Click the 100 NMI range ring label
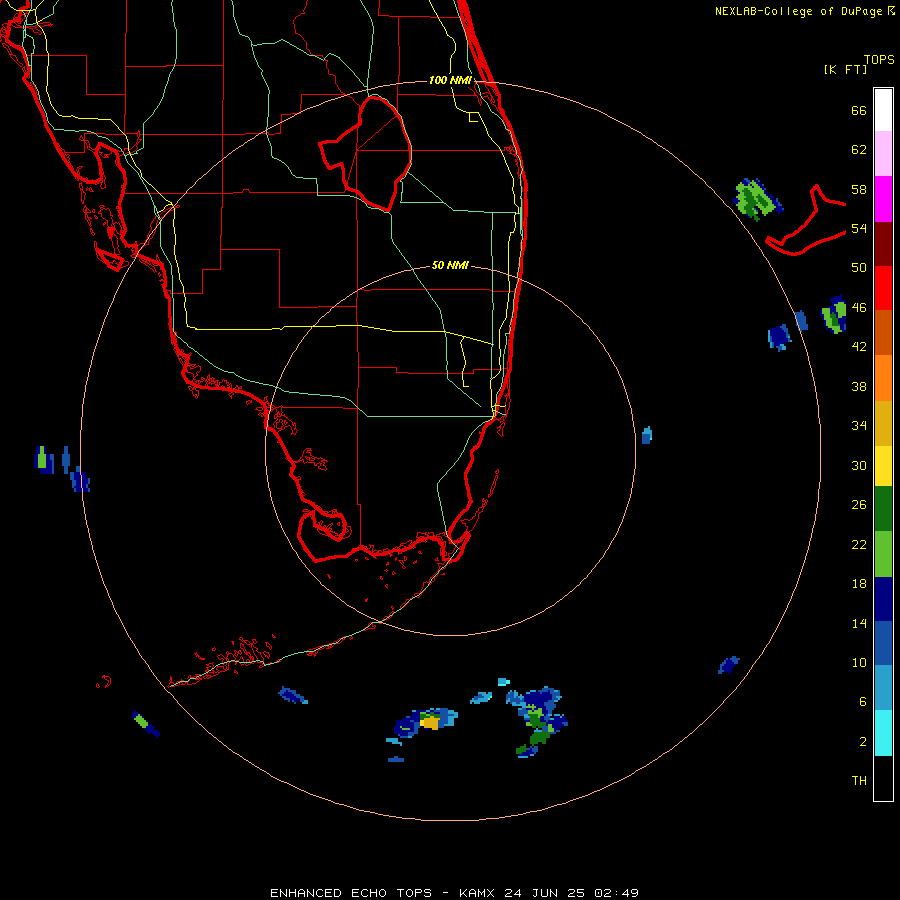 (x=450, y=80)
